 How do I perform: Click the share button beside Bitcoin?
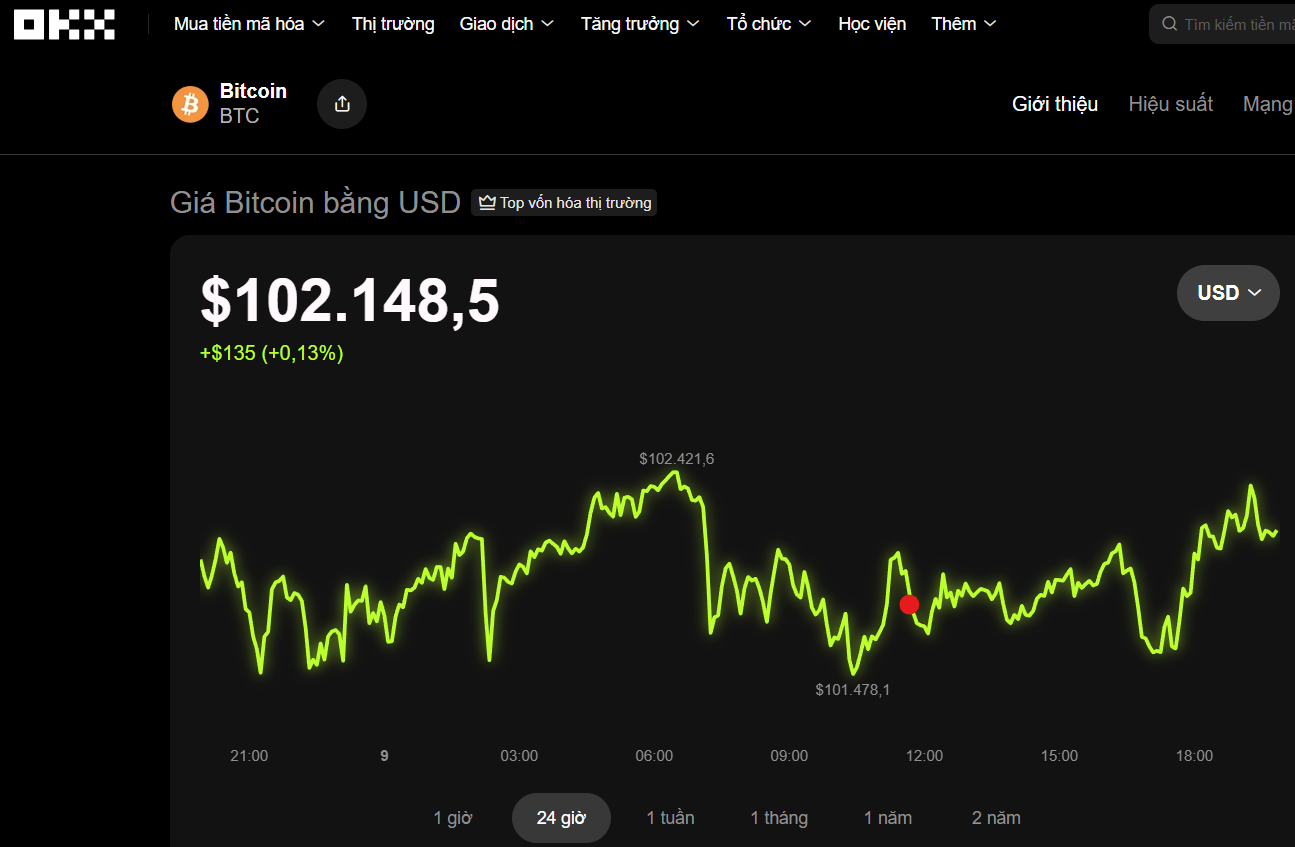pos(342,104)
